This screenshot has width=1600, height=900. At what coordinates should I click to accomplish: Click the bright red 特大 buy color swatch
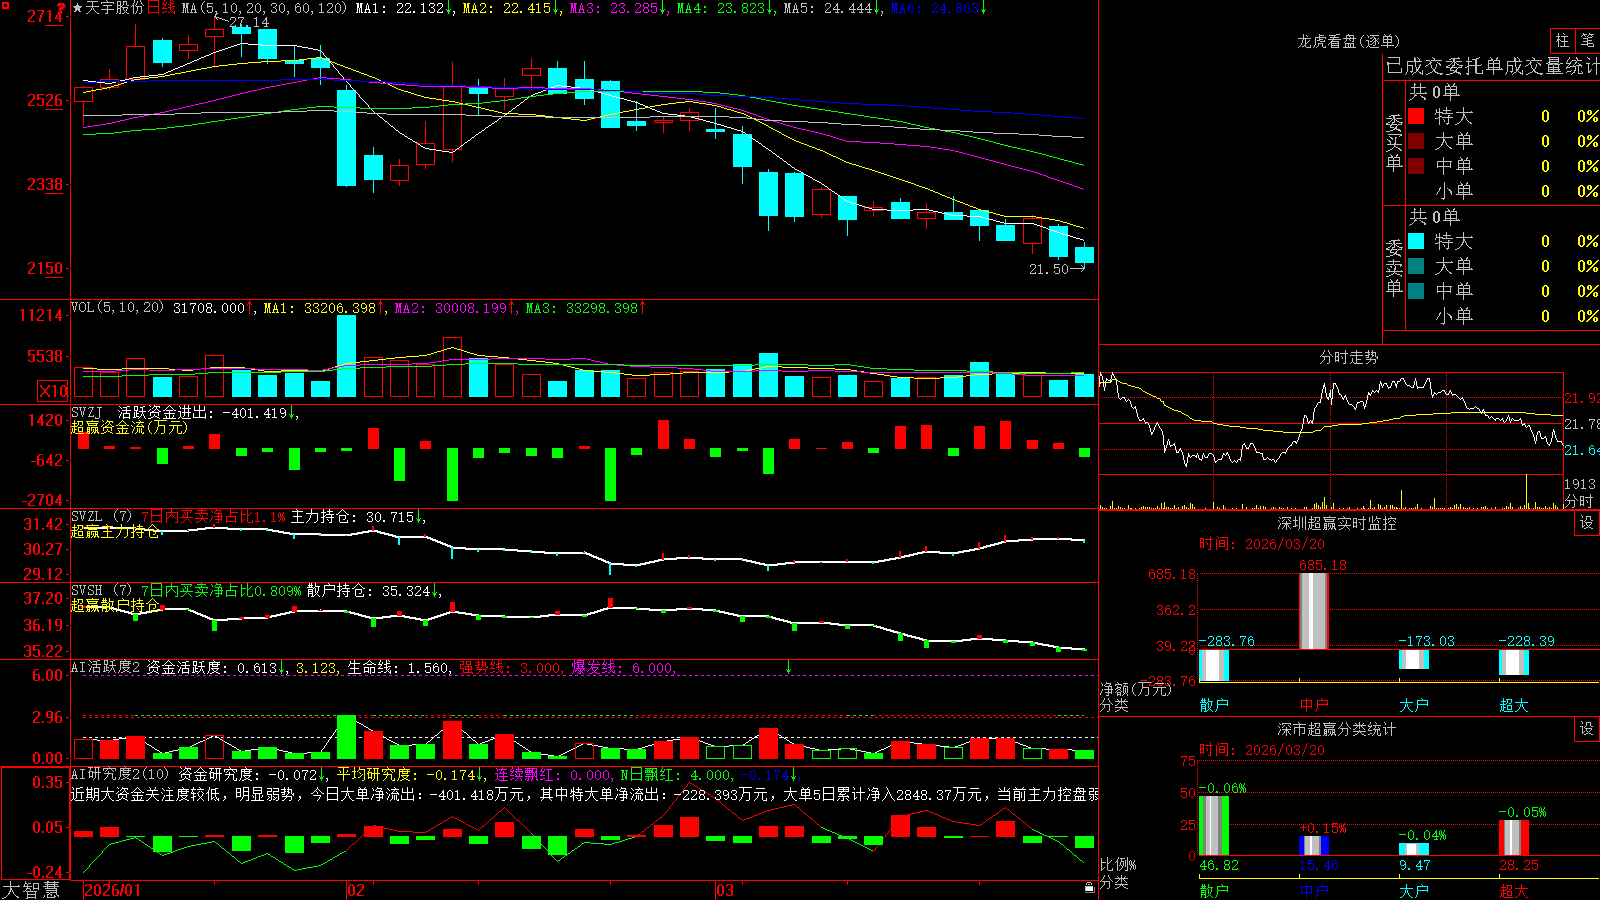click(1416, 116)
